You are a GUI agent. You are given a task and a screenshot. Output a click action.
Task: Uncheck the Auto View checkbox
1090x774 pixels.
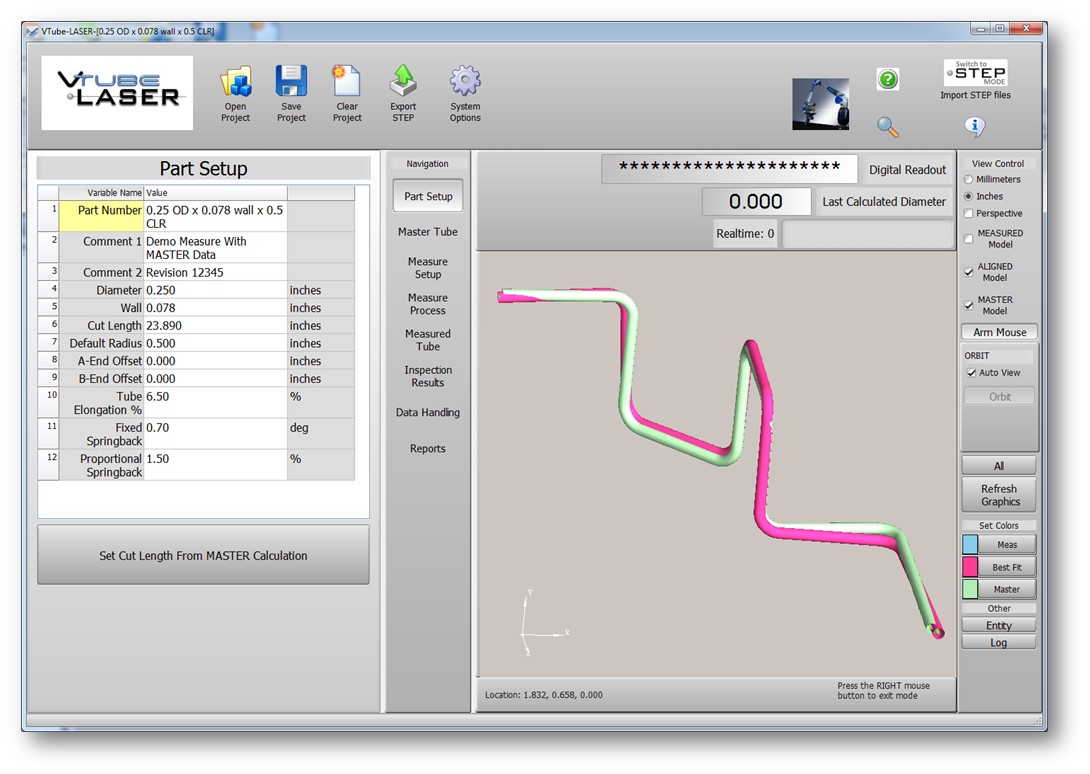click(971, 373)
